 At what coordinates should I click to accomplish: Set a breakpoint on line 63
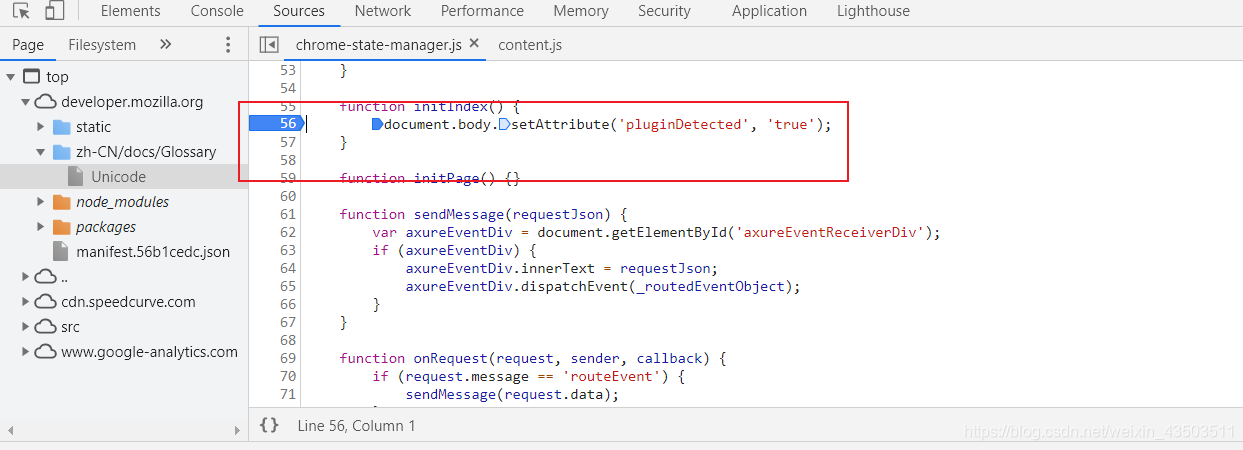287,250
